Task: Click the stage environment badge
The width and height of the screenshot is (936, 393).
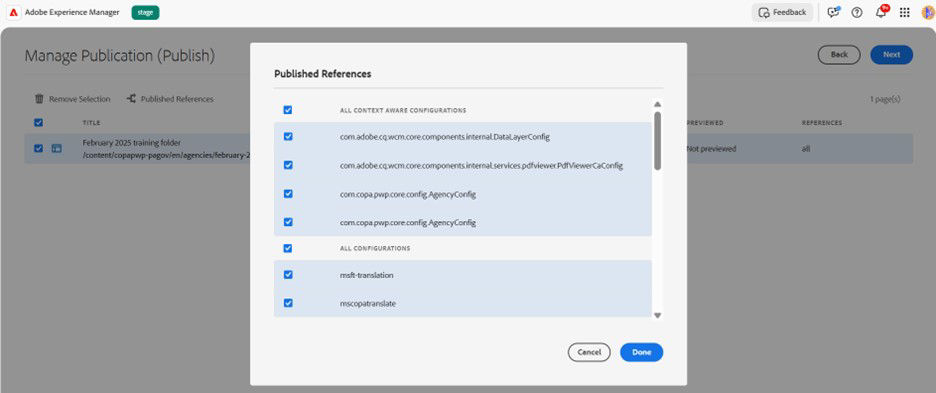Action: pos(145,13)
